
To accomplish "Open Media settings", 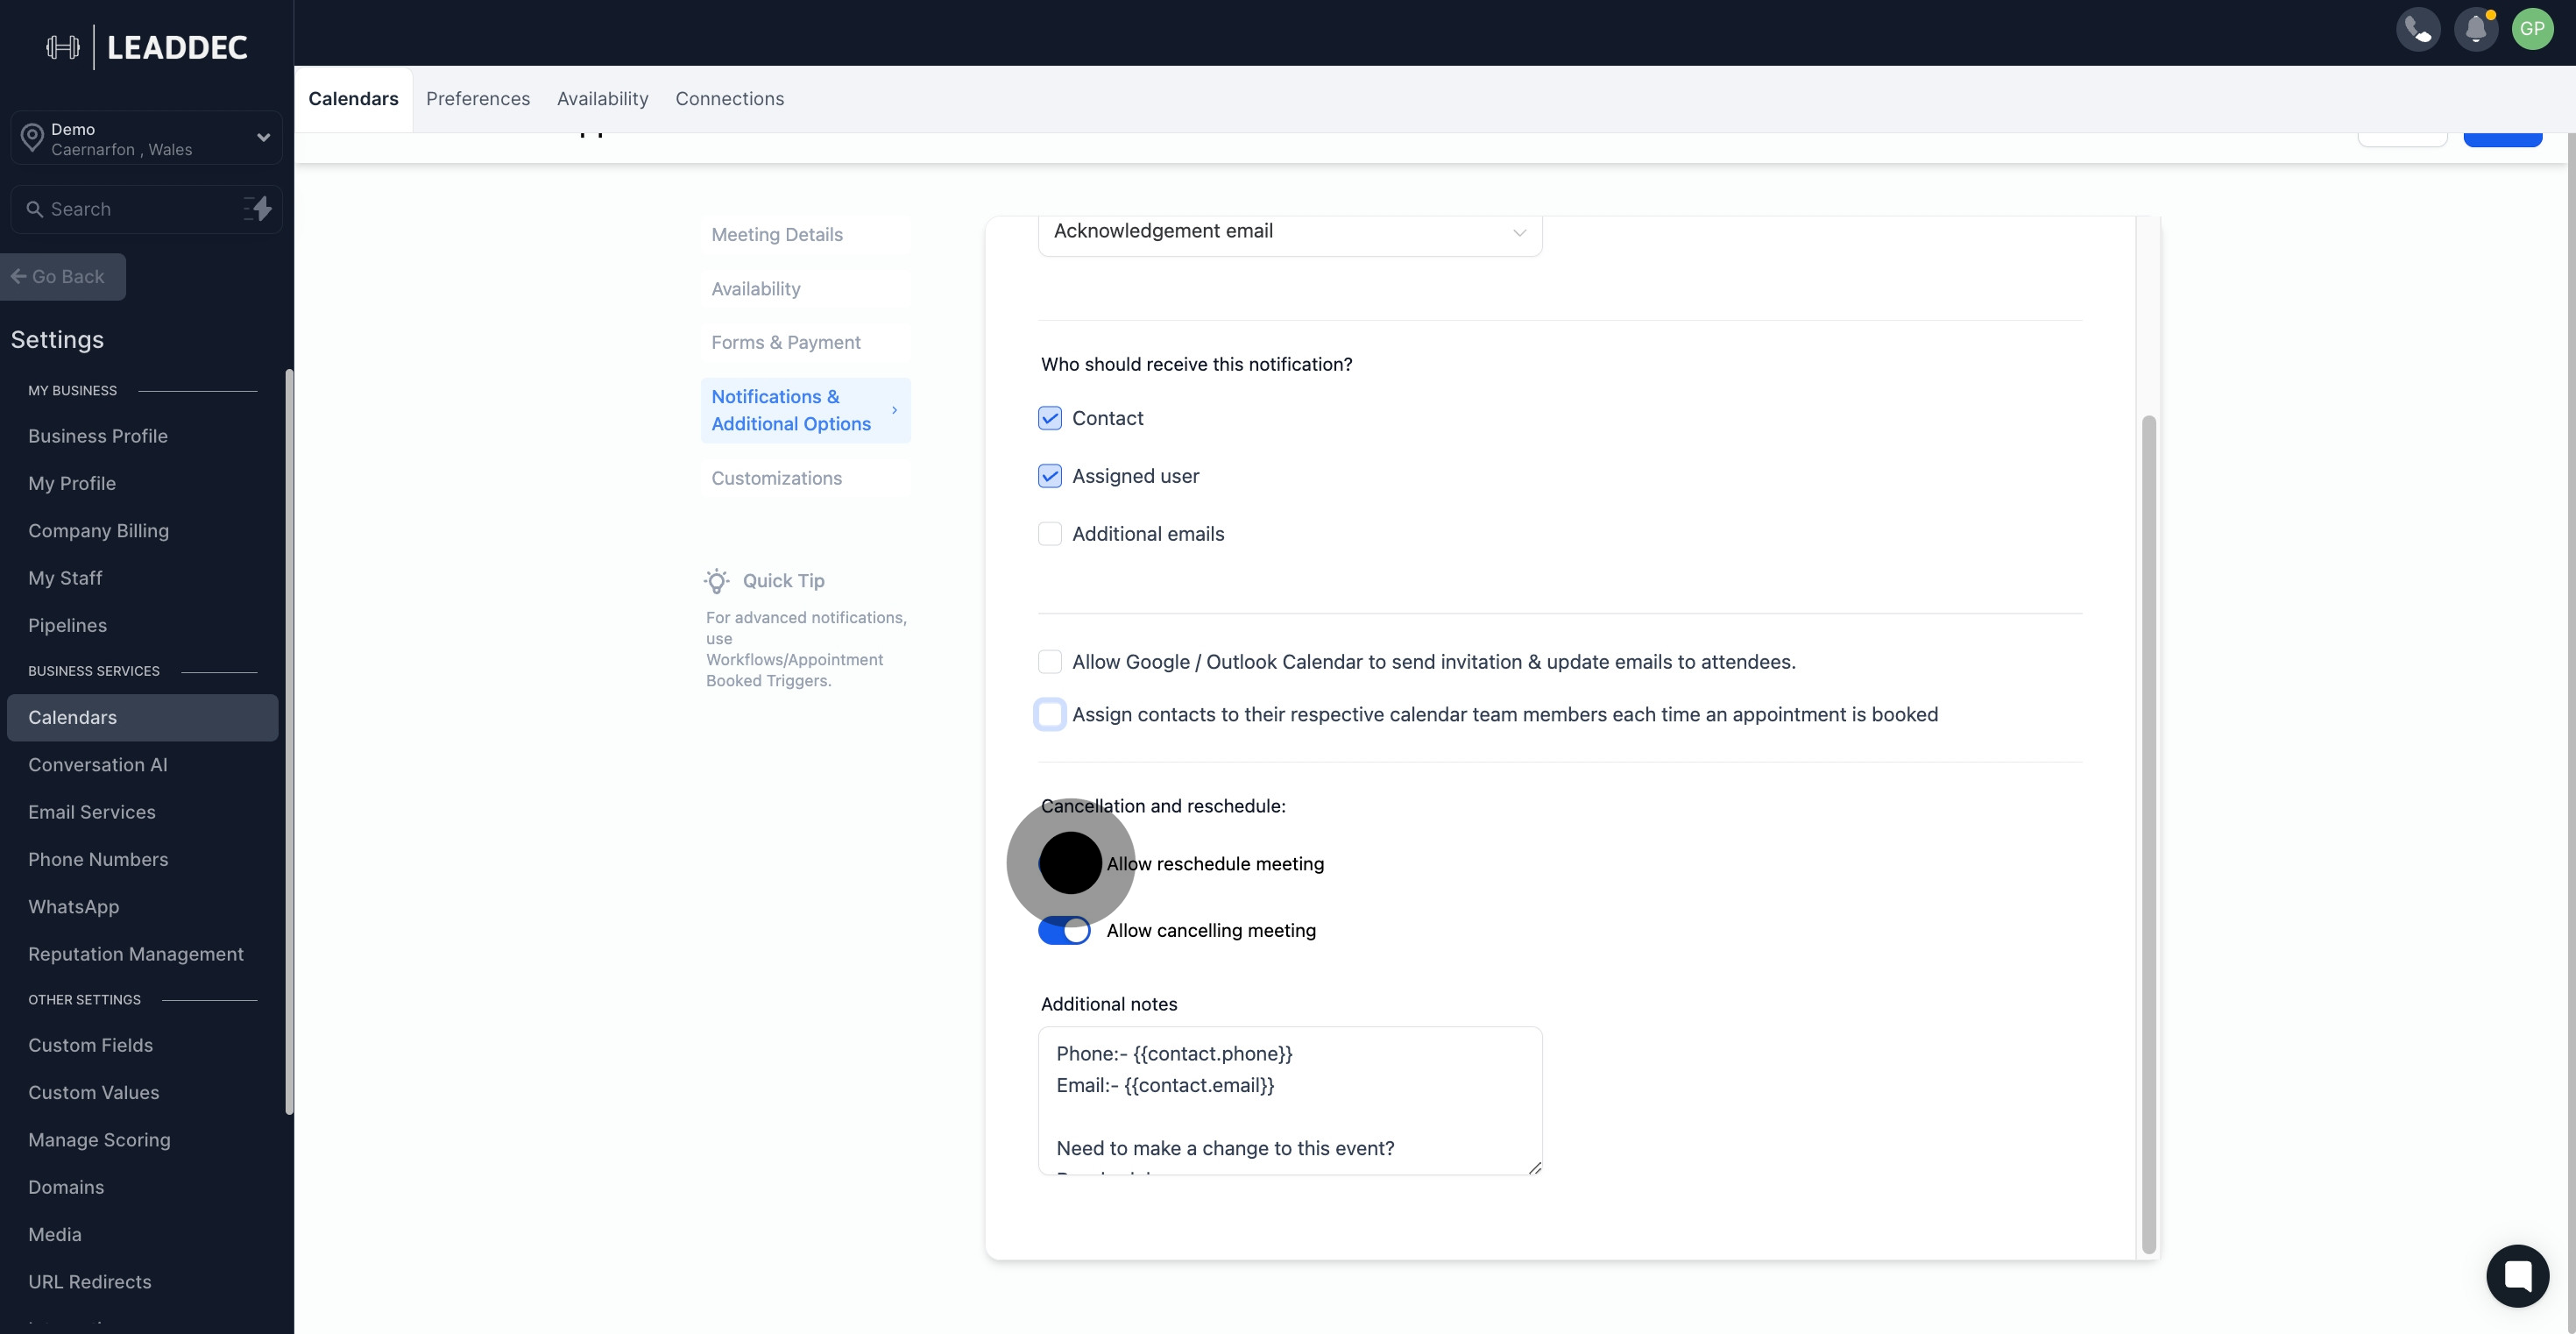I will click(55, 1235).
